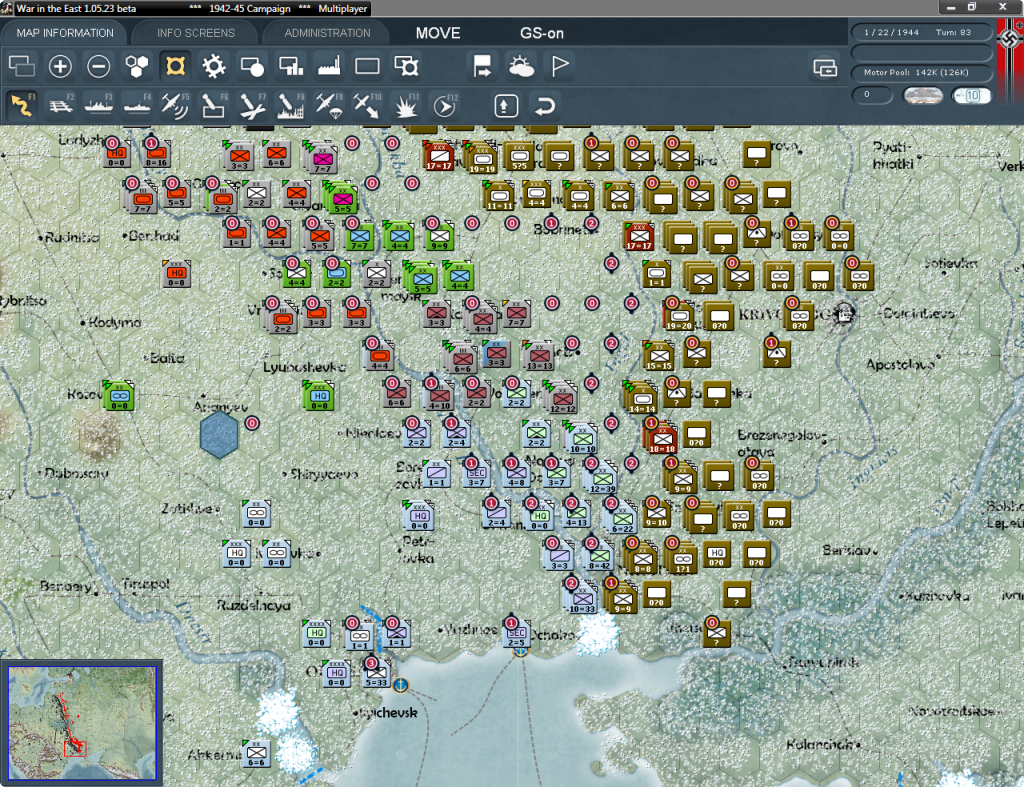Click the zoom out map button

click(99, 66)
